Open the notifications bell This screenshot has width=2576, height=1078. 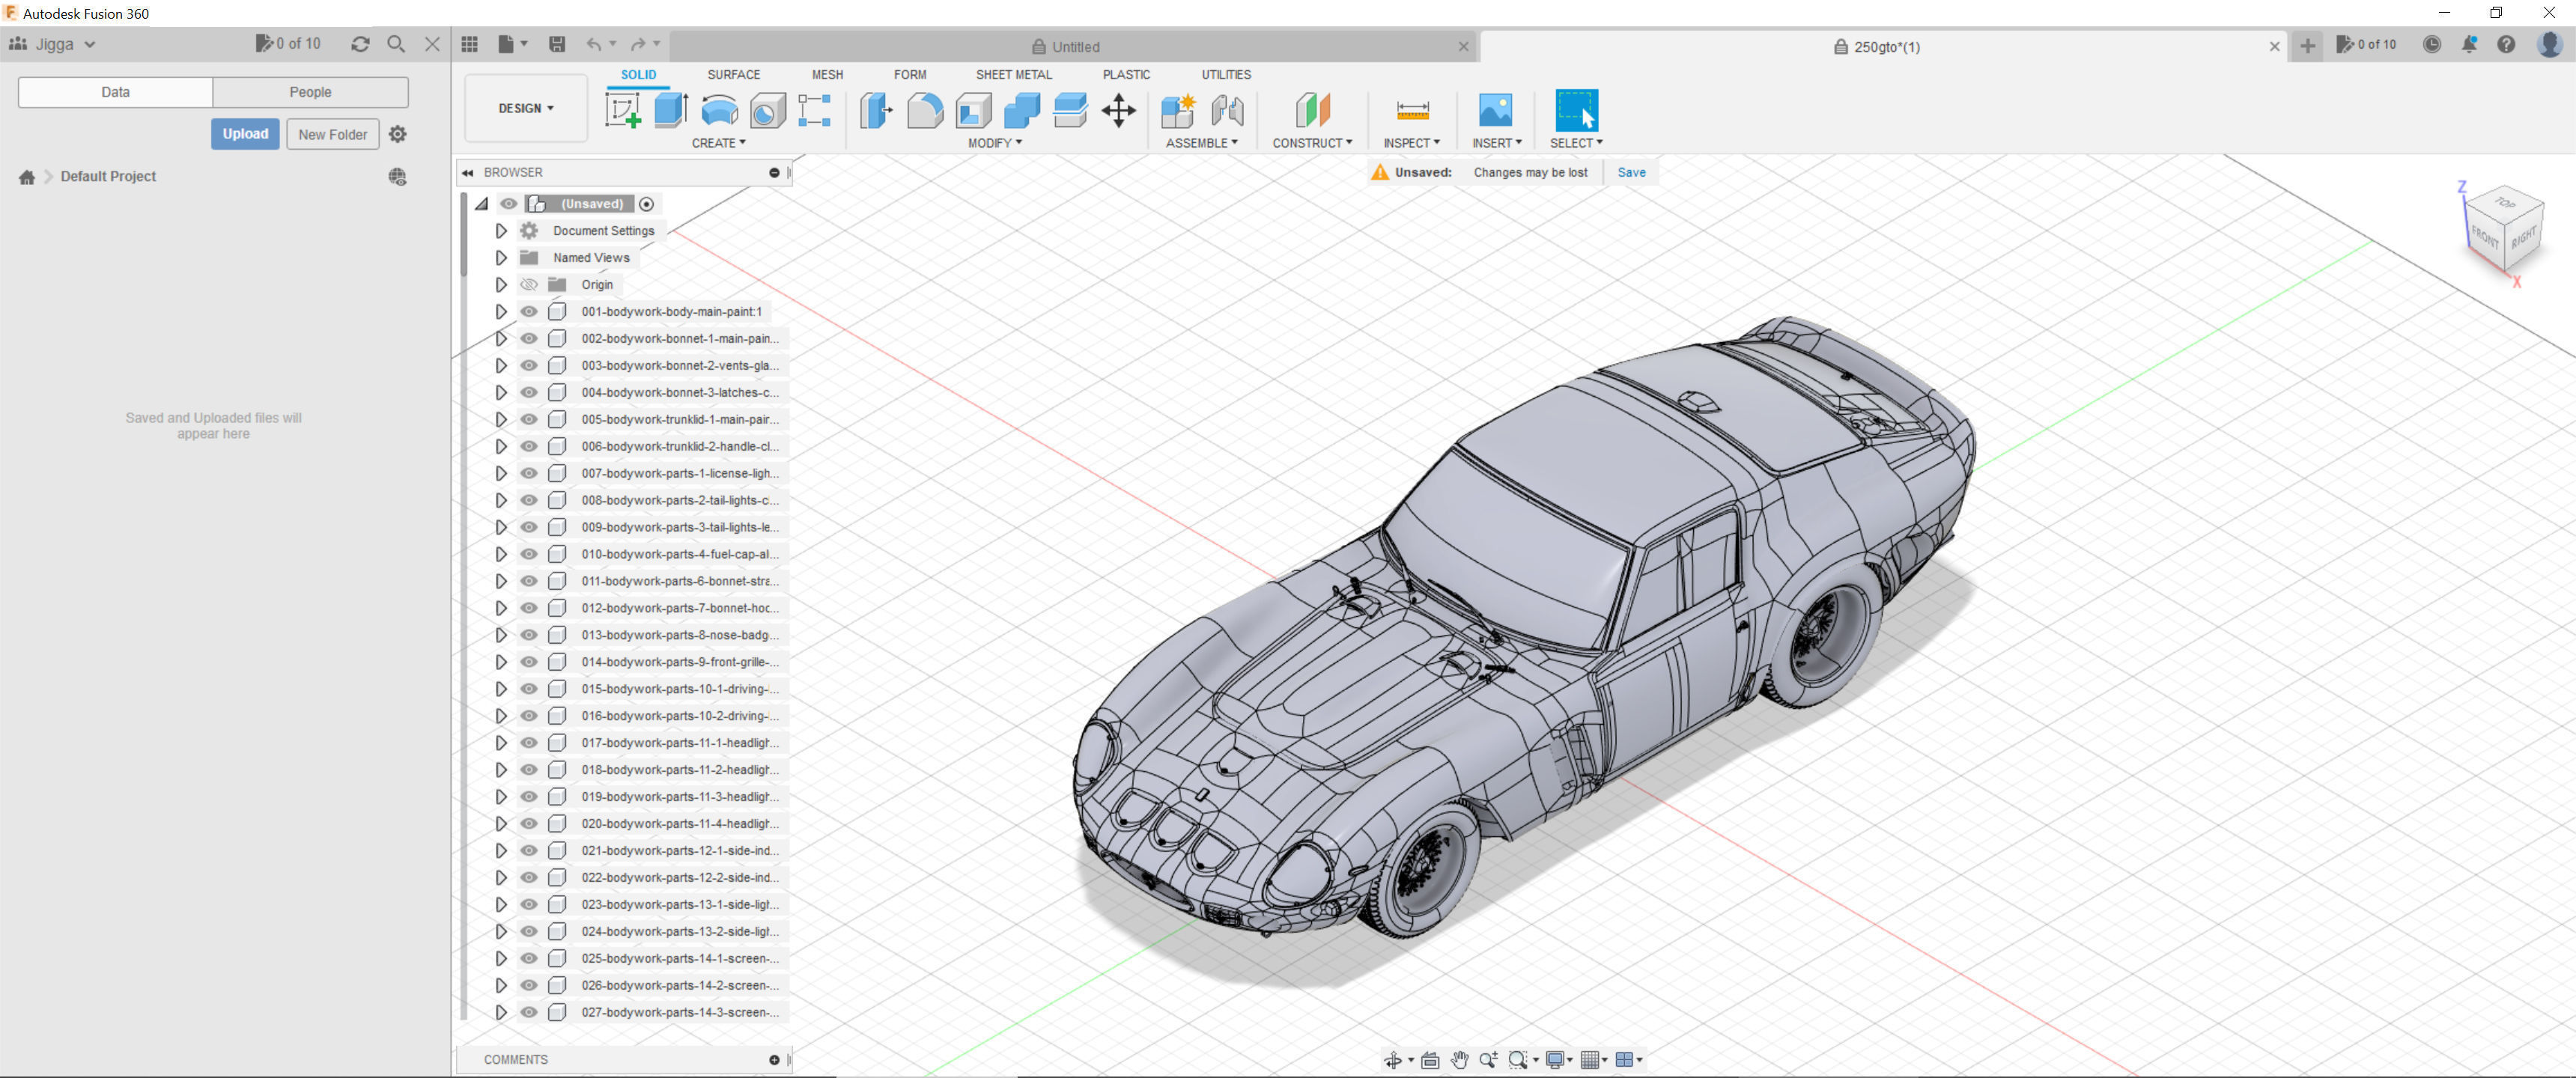[2469, 44]
